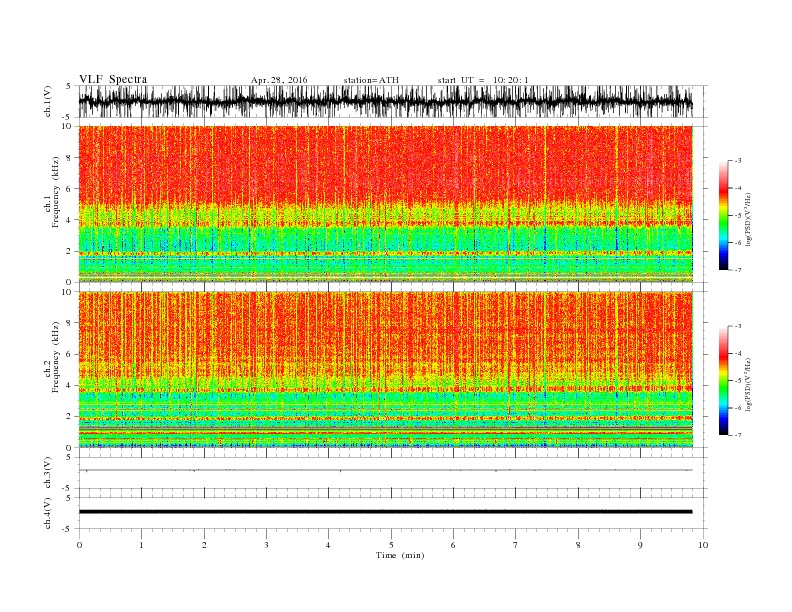Click the ch.1 spectrogram plot
The image size is (792, 612).
tap(386, 204)
